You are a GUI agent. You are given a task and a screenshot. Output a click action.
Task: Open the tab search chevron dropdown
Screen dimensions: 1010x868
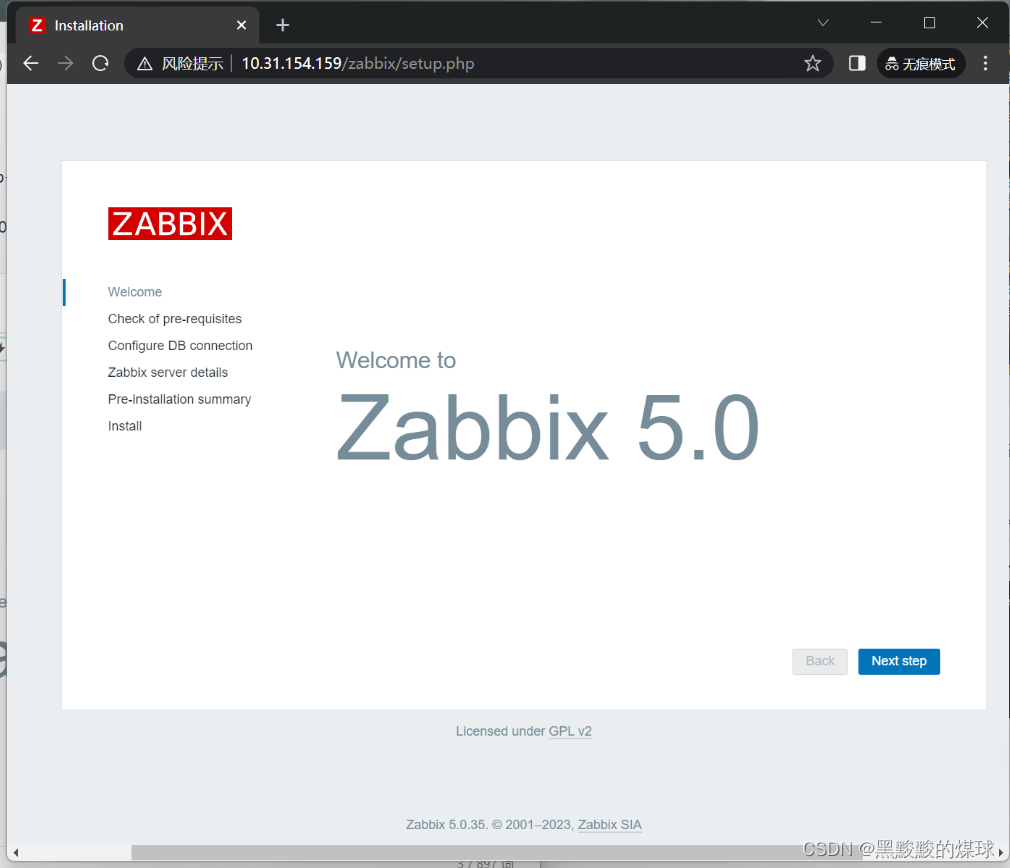click(x=822, y=22)
